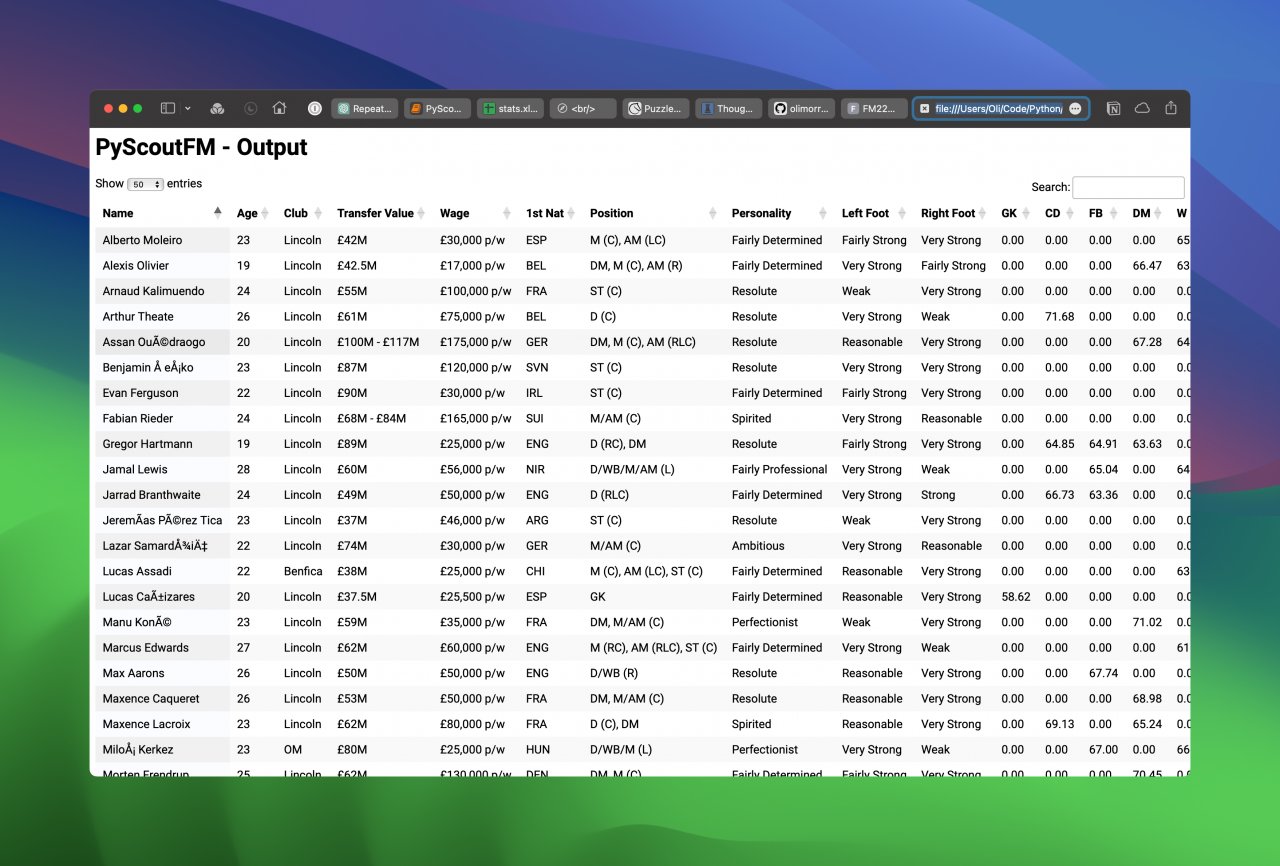
Task: Open the ellipsis page menu in address bar
Action: (1075, 108)
